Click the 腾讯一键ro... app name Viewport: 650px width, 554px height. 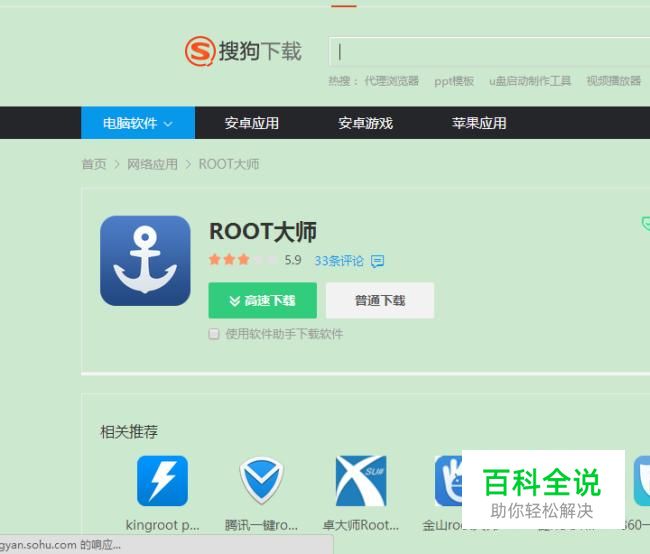(x=261, y=525)
